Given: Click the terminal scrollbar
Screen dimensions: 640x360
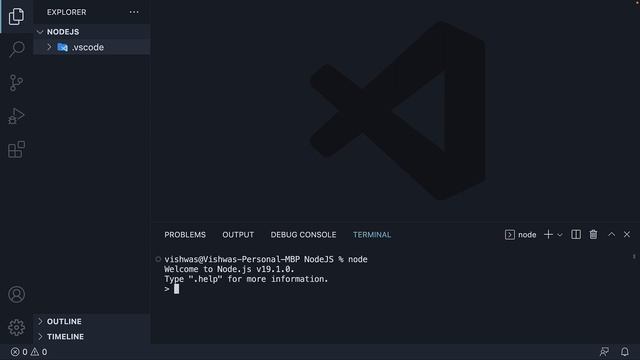Looking at the screenshot, I should point(634,257).
